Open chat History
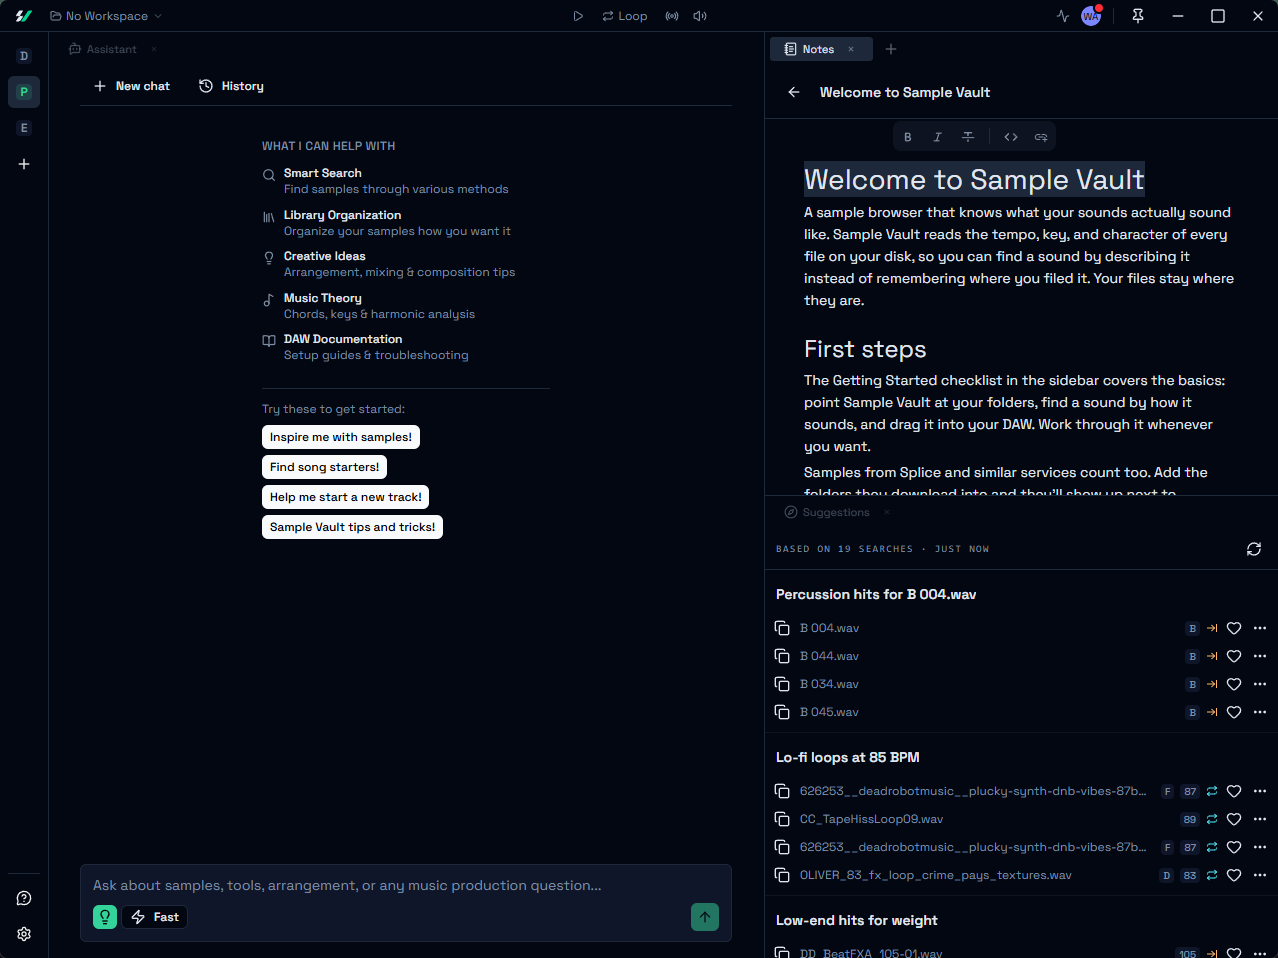This screenshot has width=1278, height=958. [231, 86]
